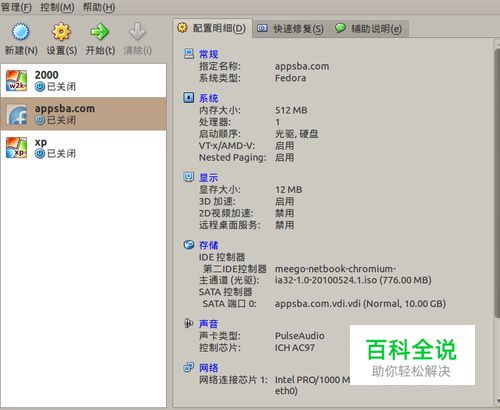This screenshot has width=500, height=410.
Task: Start the VM with green arrow icon
Action: 100,32
